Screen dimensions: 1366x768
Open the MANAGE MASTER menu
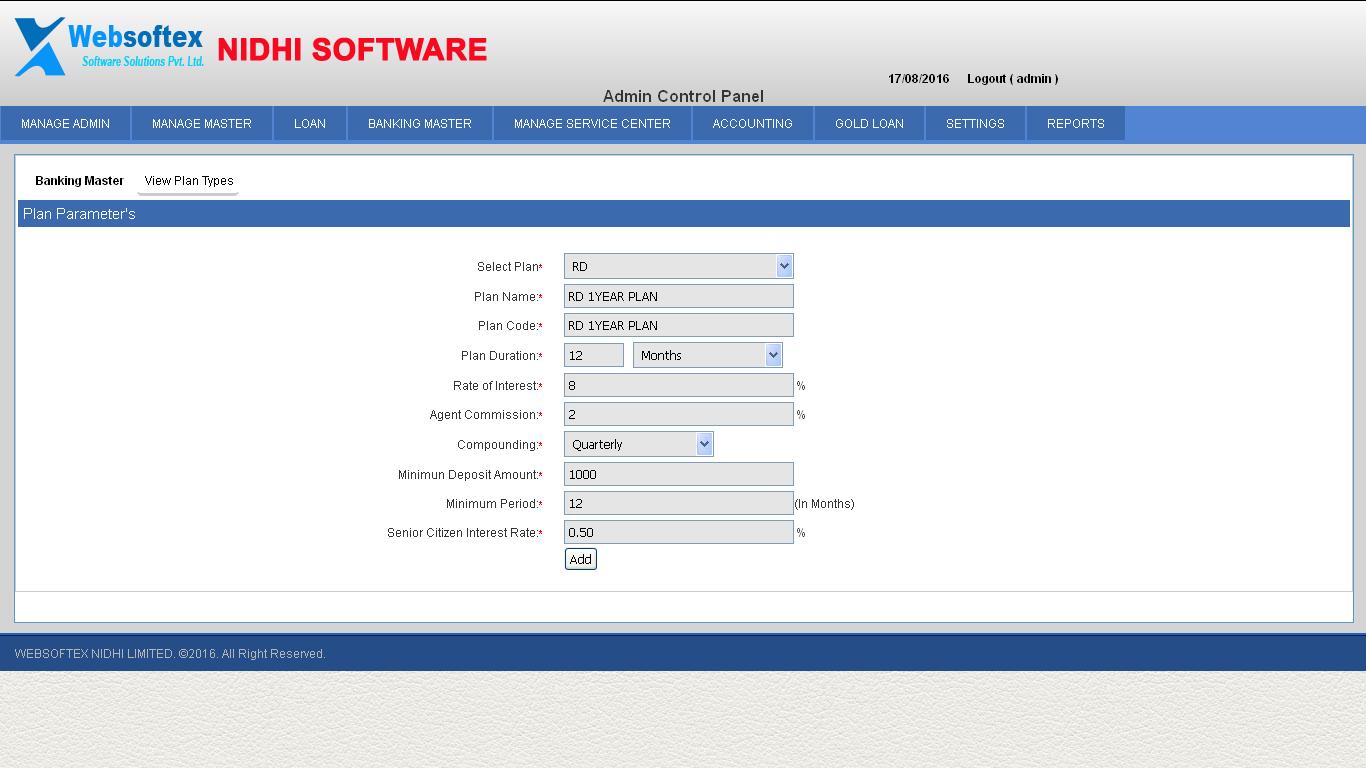(202, 124)
